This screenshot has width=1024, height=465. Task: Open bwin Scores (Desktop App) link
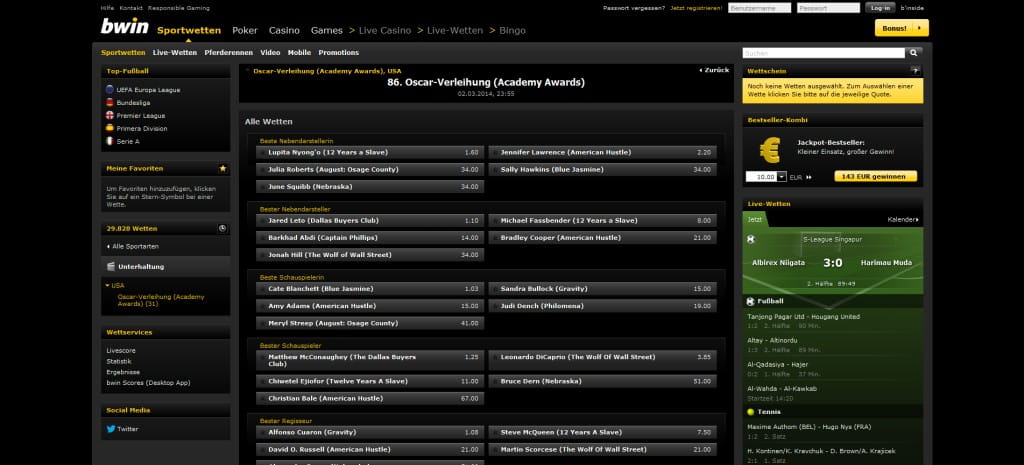point(148,383)
